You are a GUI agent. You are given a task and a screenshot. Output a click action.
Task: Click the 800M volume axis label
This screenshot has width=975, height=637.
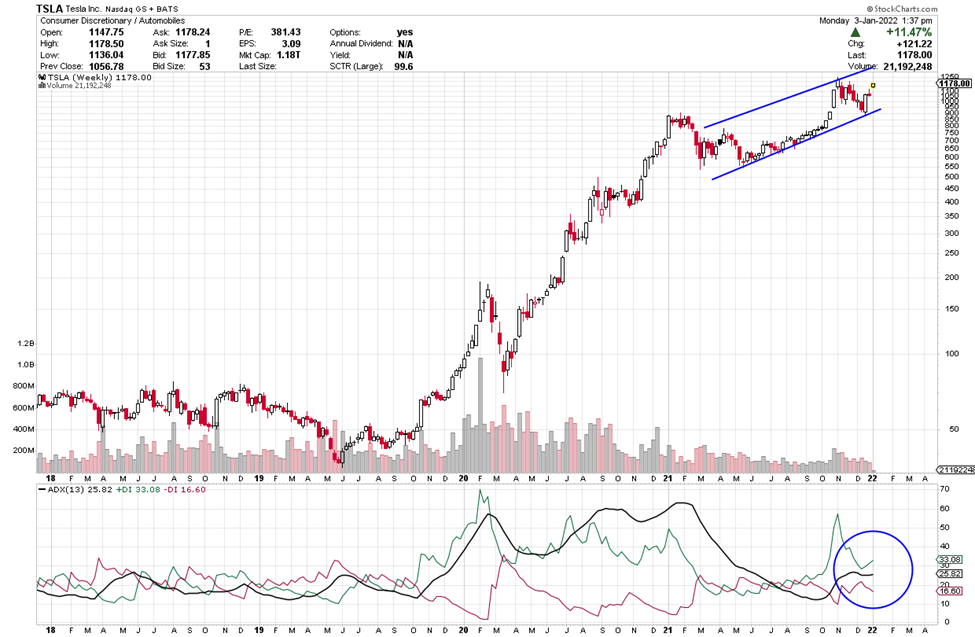point(24,386)
